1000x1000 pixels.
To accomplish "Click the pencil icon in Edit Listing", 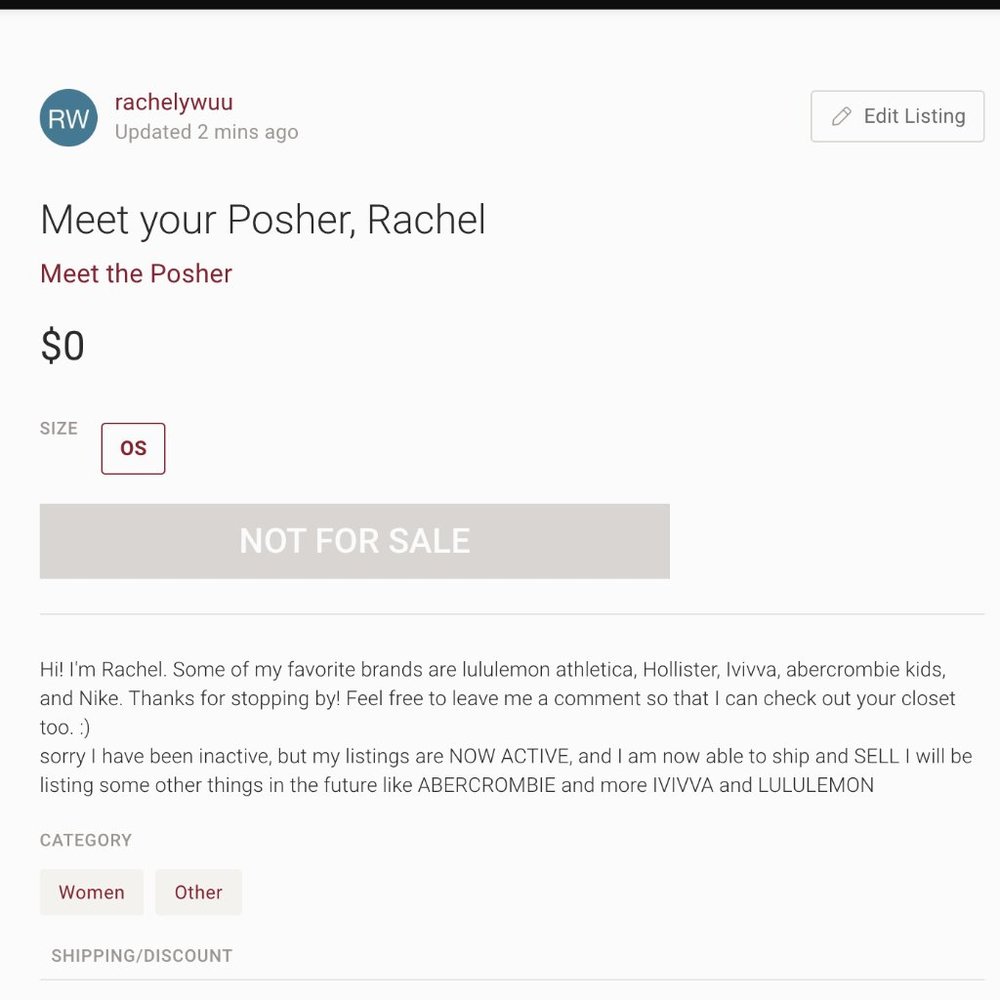I will [842, 117].
